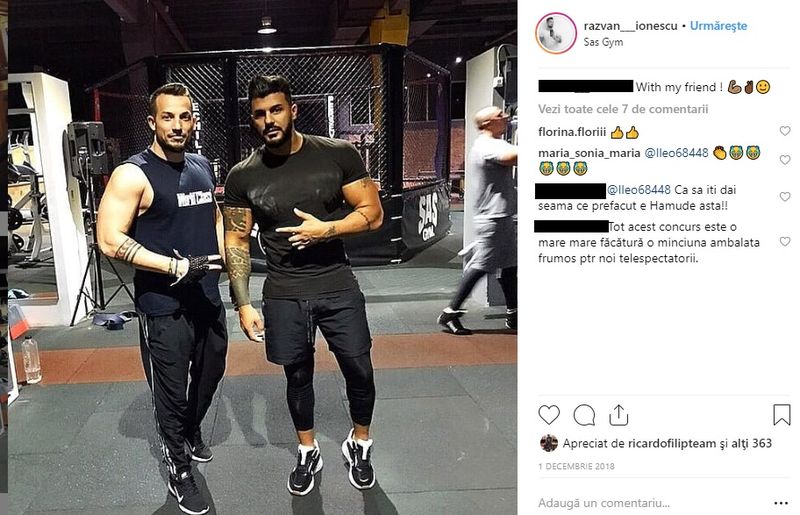Open razvan___ionescu username link
This screenshot has height=515, width=800.
(x=630, y=26)
